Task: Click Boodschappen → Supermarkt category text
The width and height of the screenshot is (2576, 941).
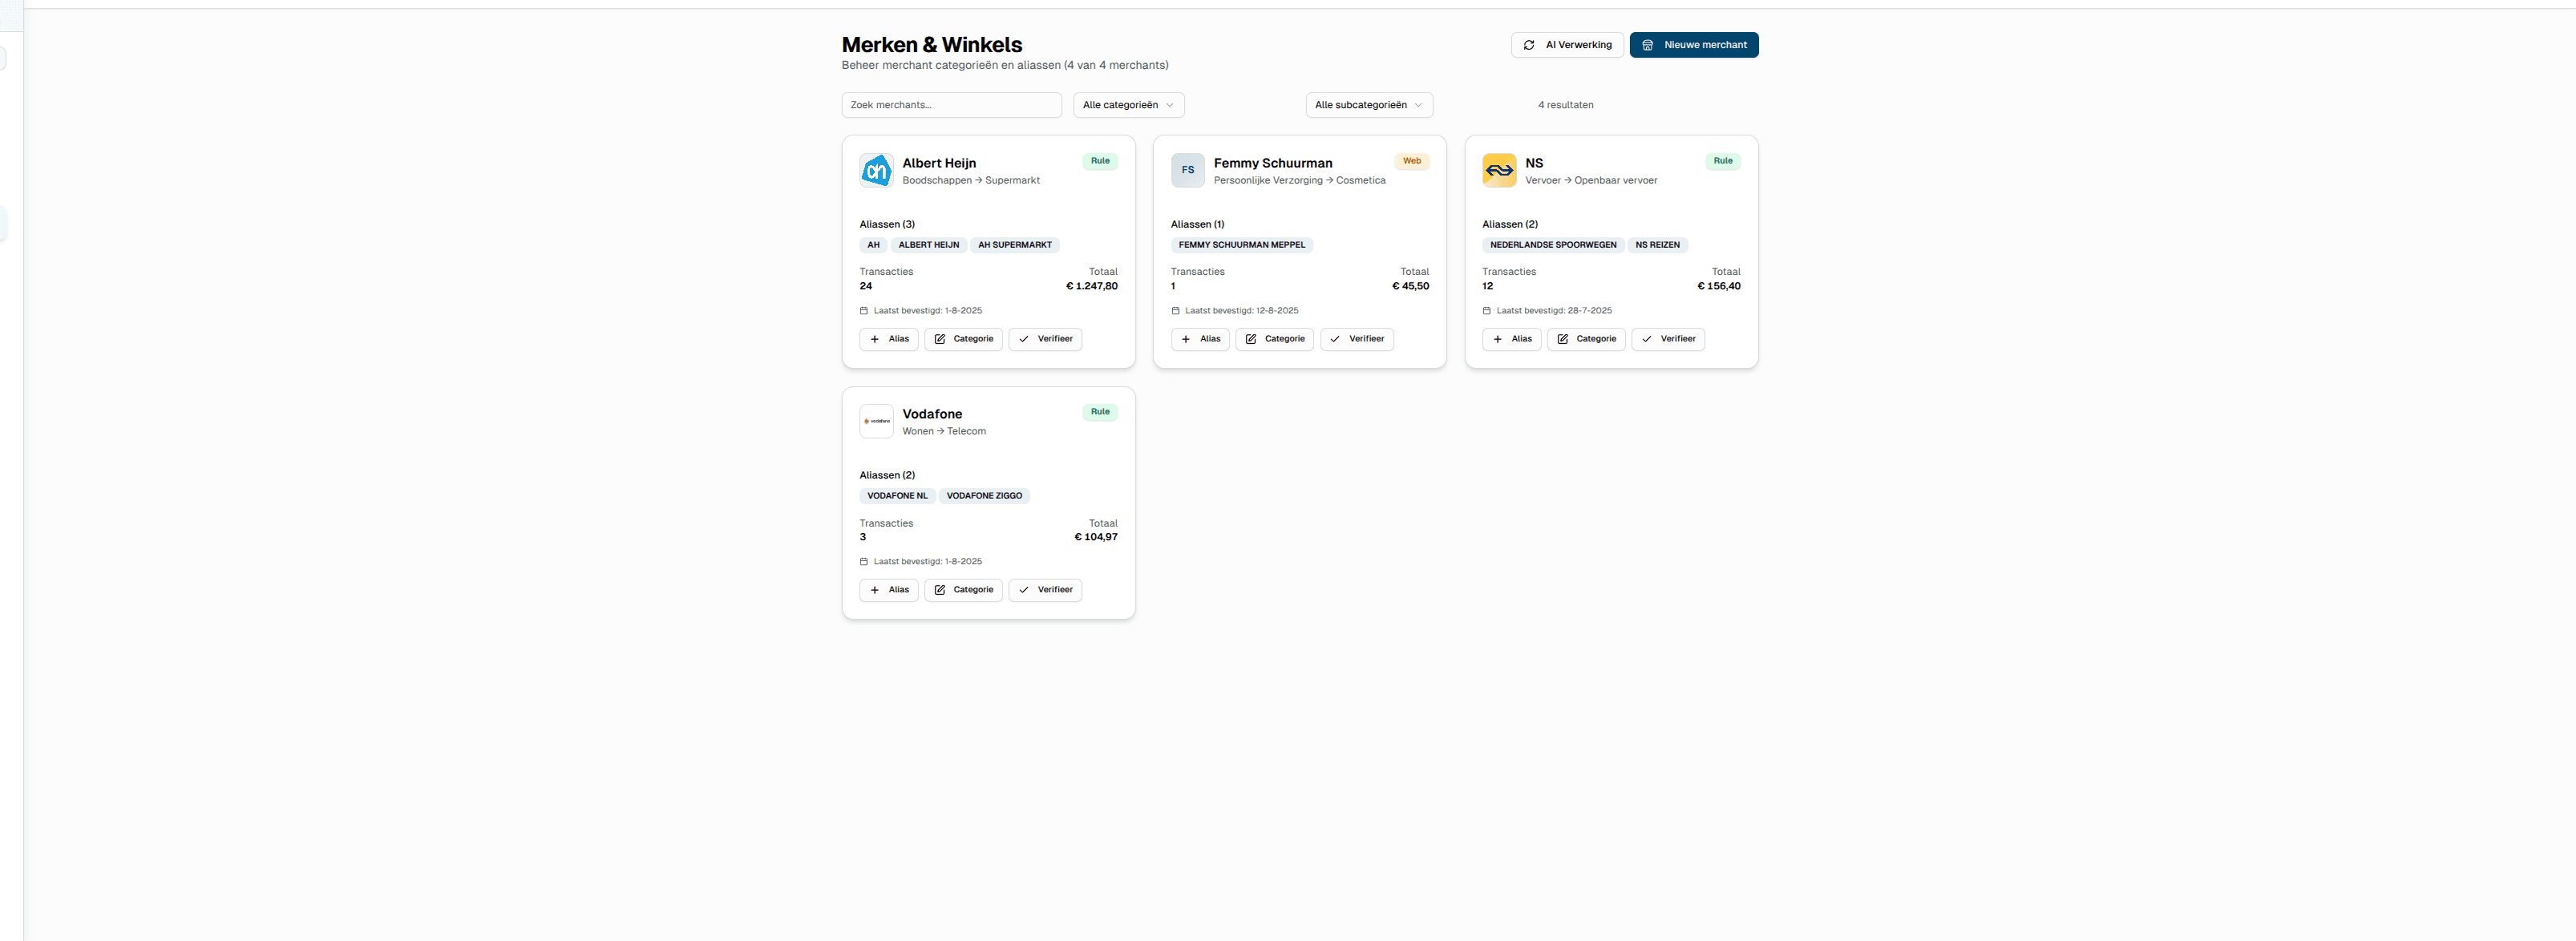Action: coord(971,181)
